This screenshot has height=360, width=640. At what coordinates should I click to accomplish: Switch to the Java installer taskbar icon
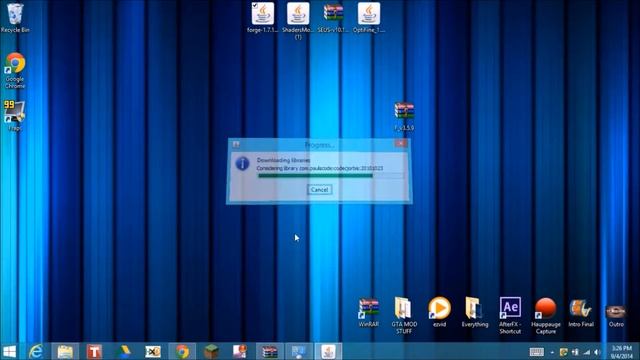click(329, 351)
